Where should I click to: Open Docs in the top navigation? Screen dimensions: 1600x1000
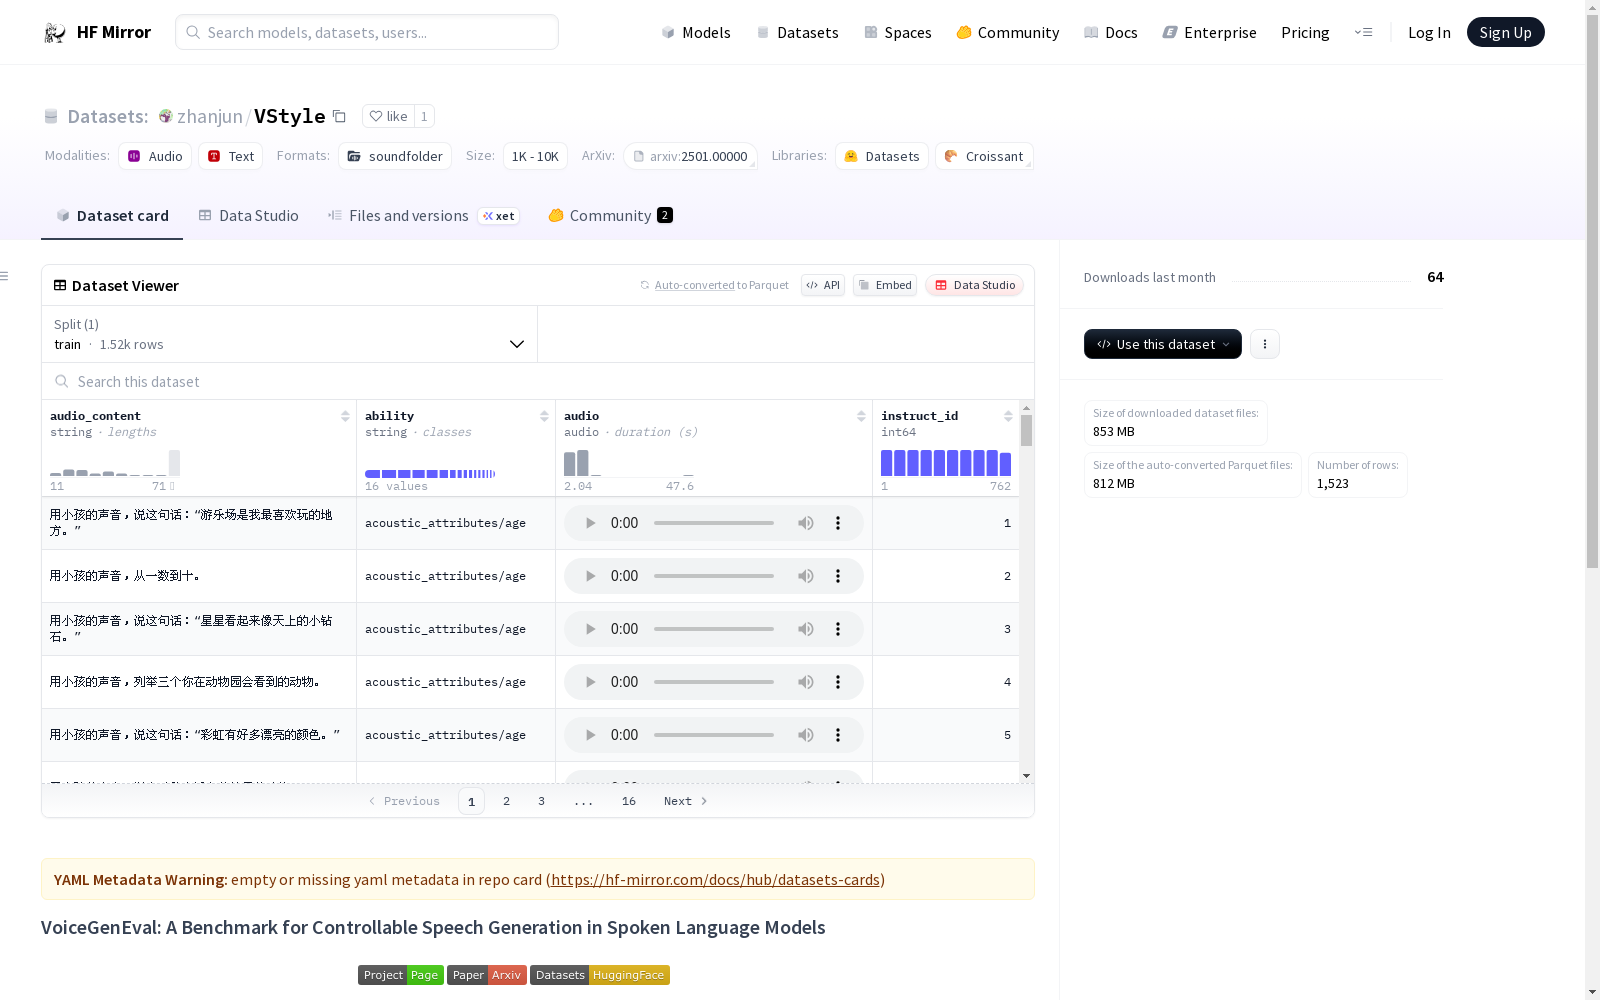click(1111, 33)
